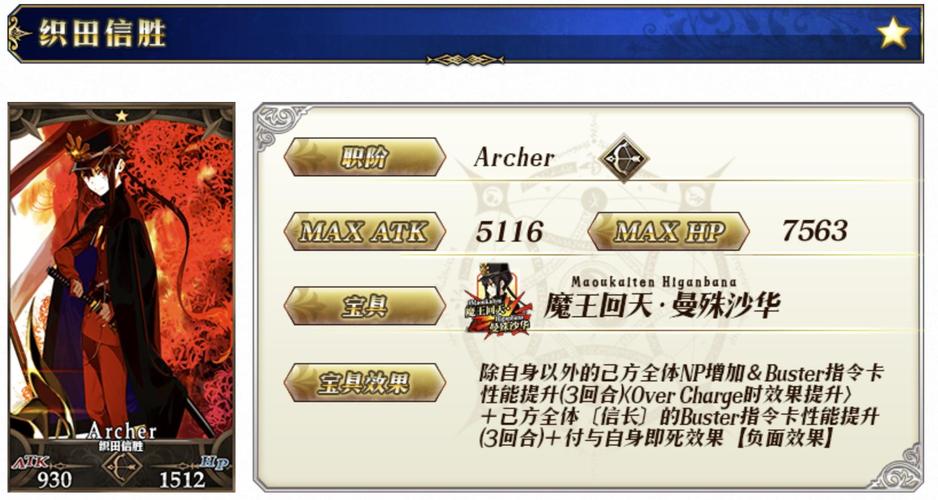
Task: Click the 宝具 label button
Action: coord(365,306)
